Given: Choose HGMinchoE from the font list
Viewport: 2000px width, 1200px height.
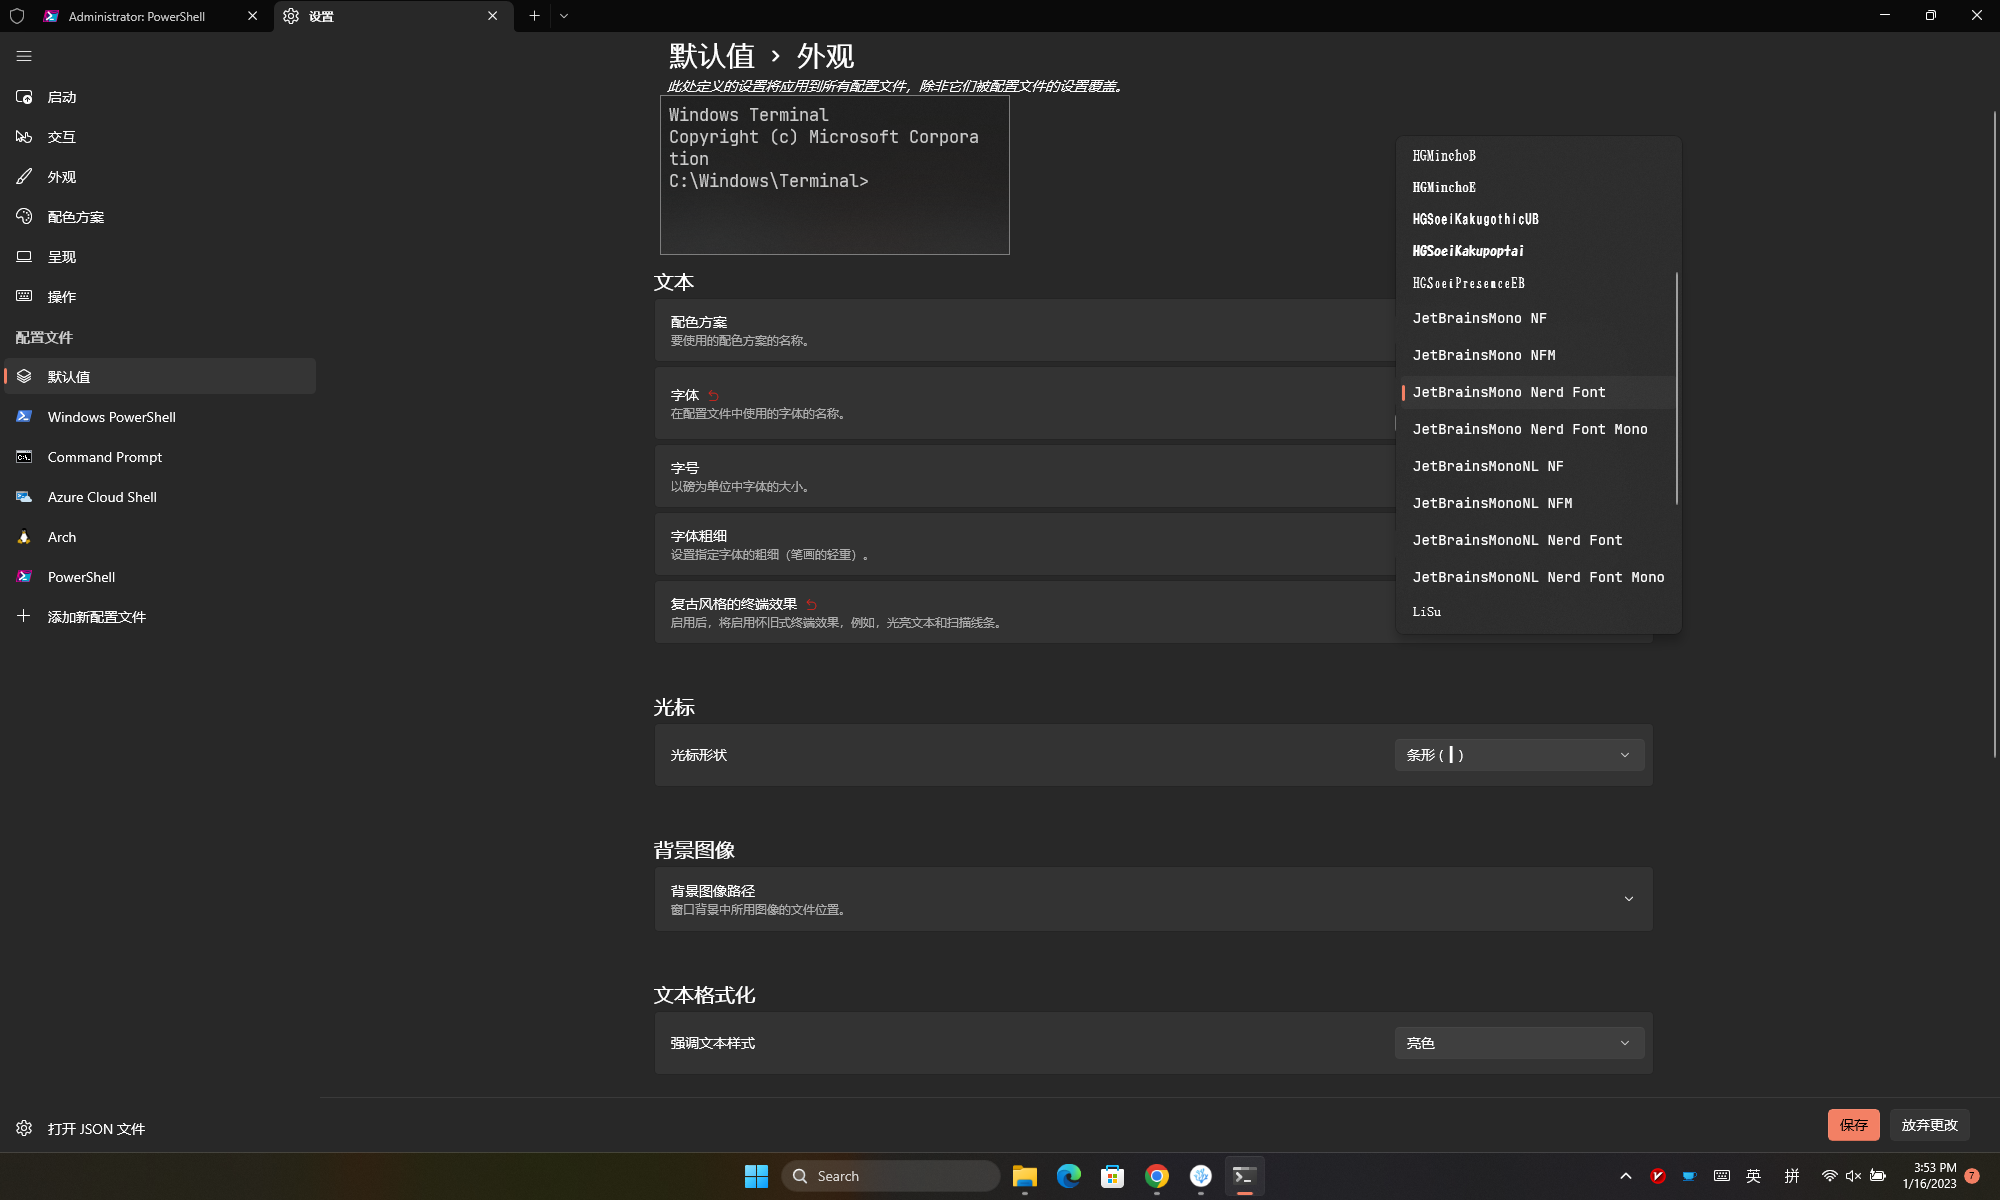Looking at the screenshot, I should (x=1538, y=187).
